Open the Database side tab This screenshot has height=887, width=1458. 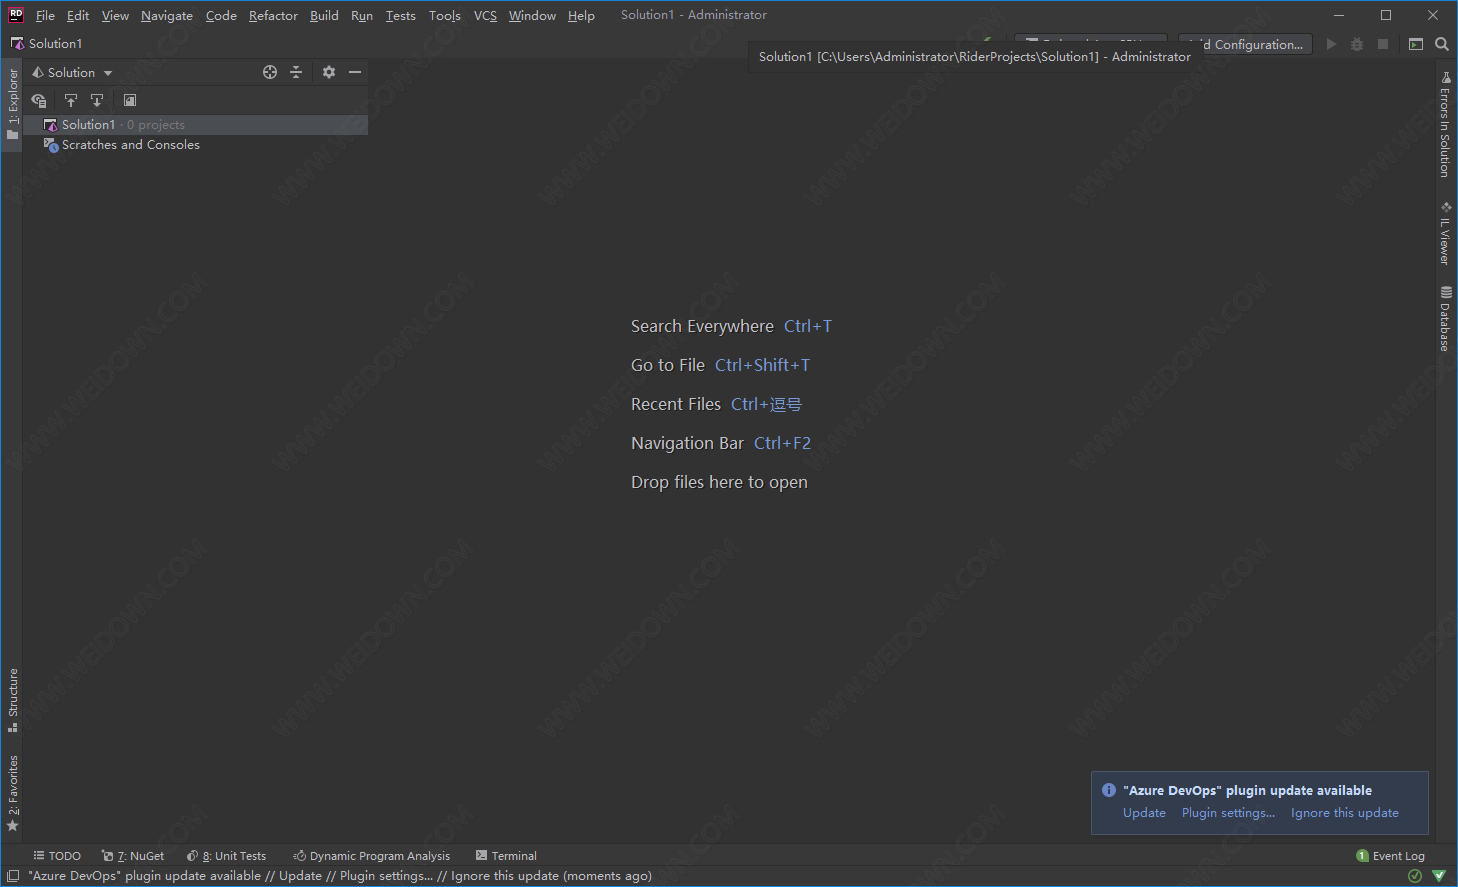pyautogui.click(x=1445, y=318)
